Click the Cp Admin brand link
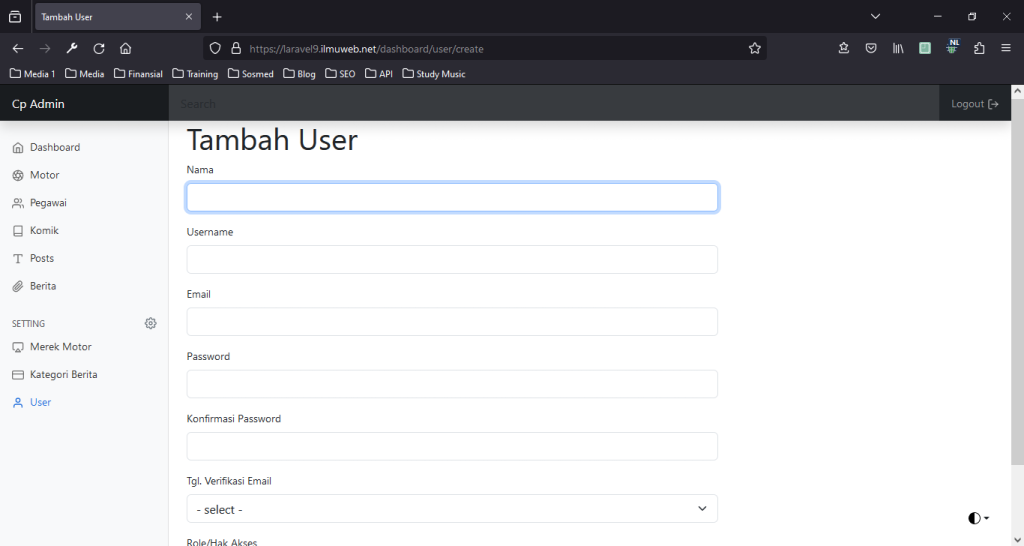 pos(38,104)
